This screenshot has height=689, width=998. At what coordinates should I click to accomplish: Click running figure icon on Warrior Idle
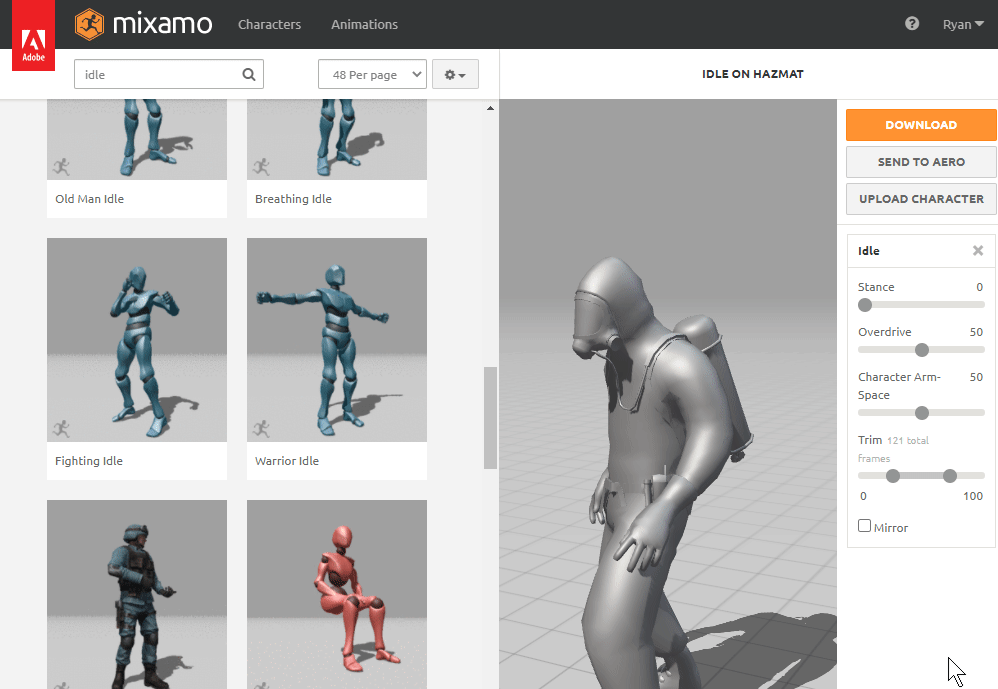tap(262, 428)
